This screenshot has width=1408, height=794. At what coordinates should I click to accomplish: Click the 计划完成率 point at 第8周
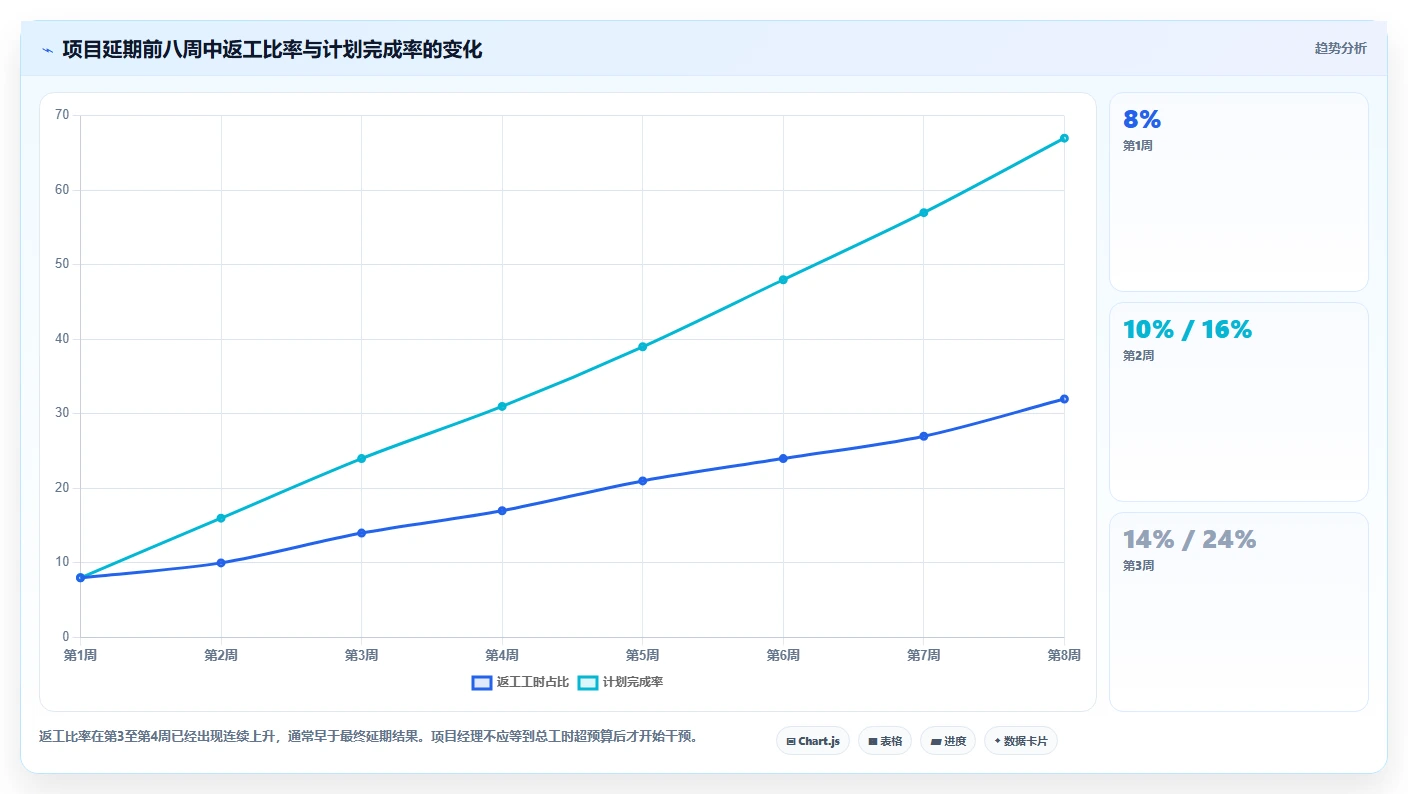click(1064, 138)
